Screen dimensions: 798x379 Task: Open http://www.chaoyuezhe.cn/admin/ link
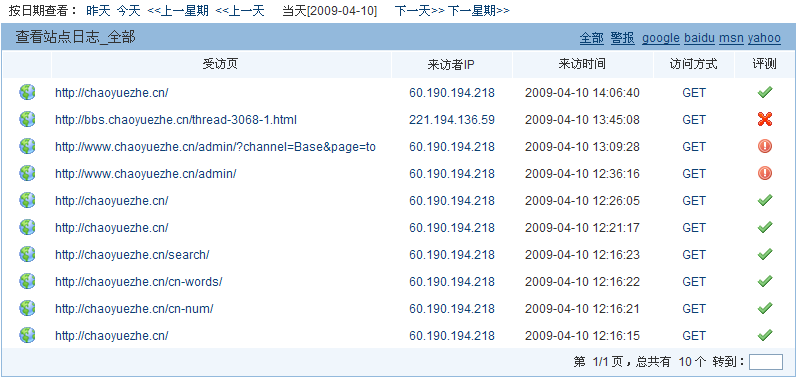point(146,174)
